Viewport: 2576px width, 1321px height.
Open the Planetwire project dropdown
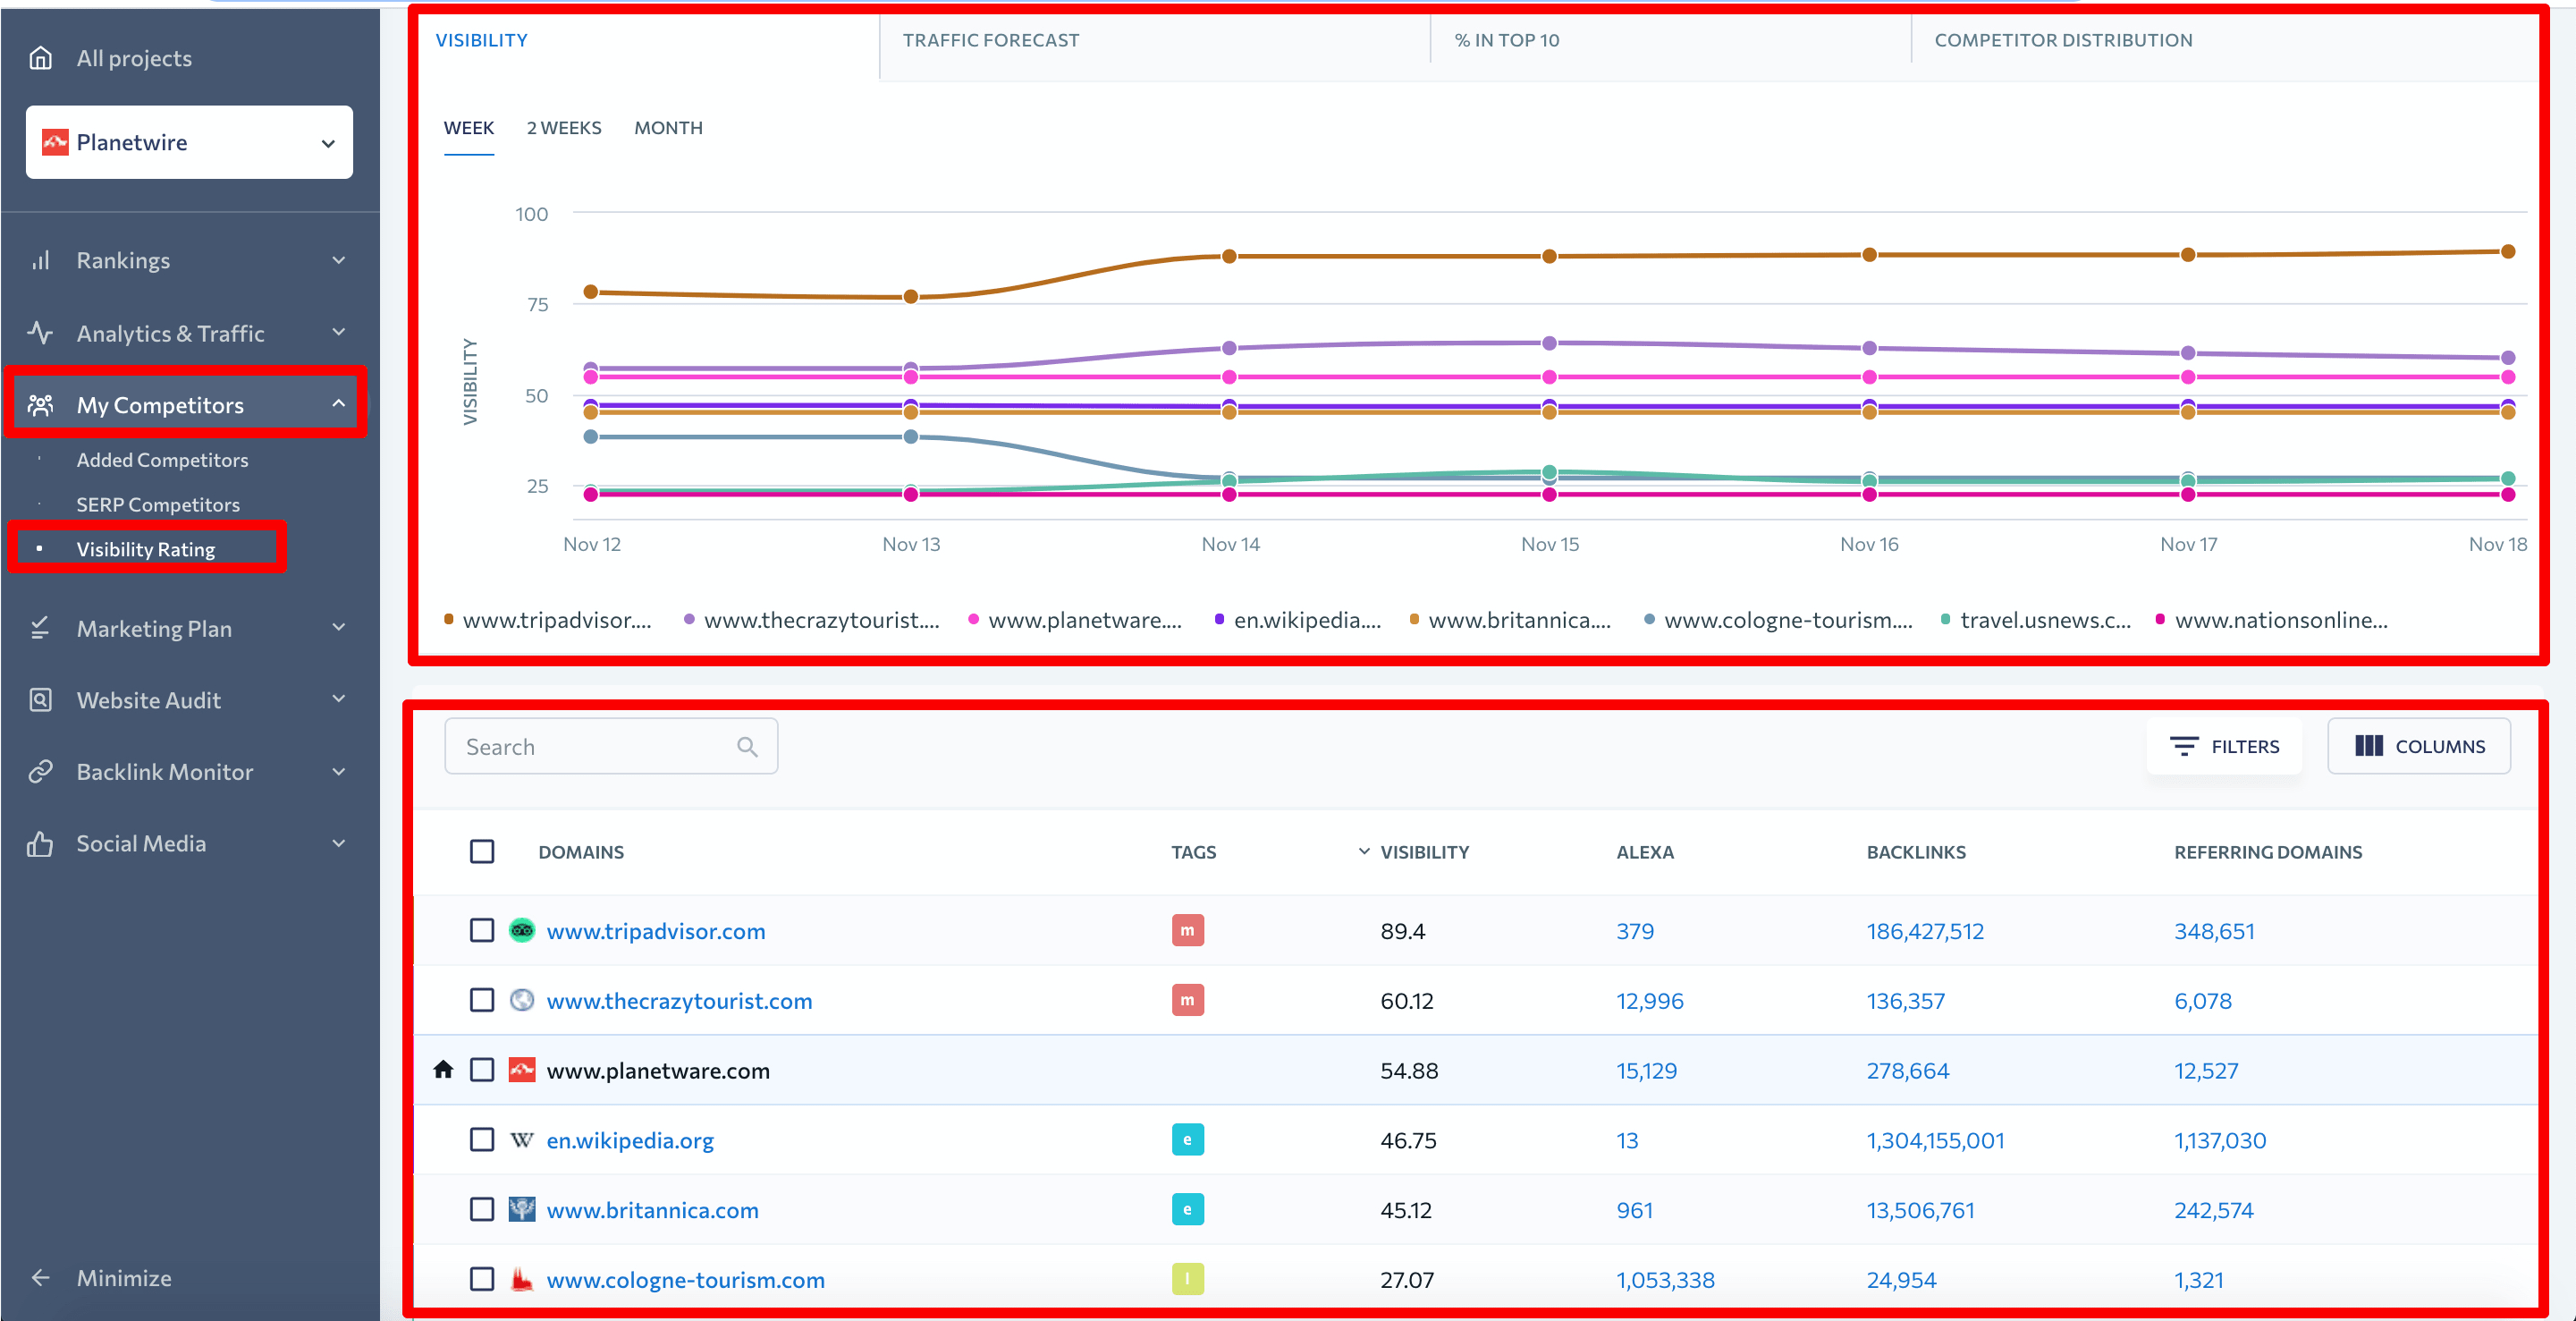click(189, 142)
